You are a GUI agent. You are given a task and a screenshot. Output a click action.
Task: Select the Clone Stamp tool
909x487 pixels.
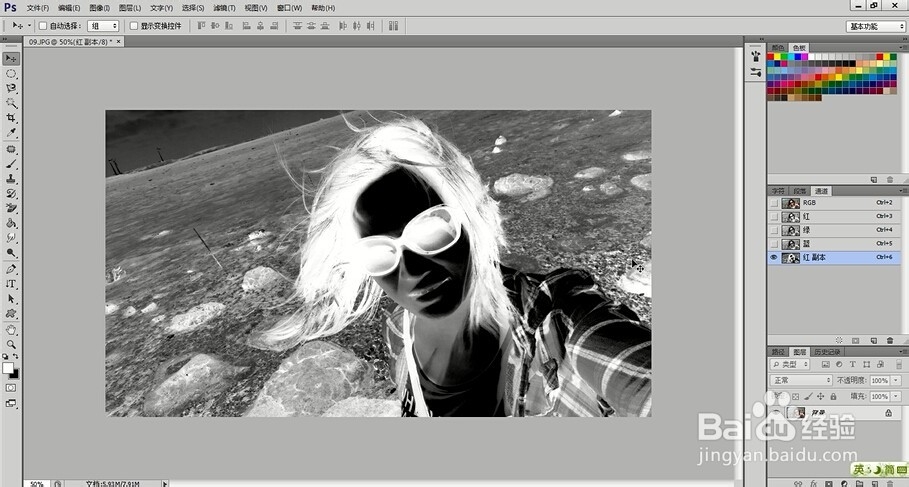tap(11, 179)
